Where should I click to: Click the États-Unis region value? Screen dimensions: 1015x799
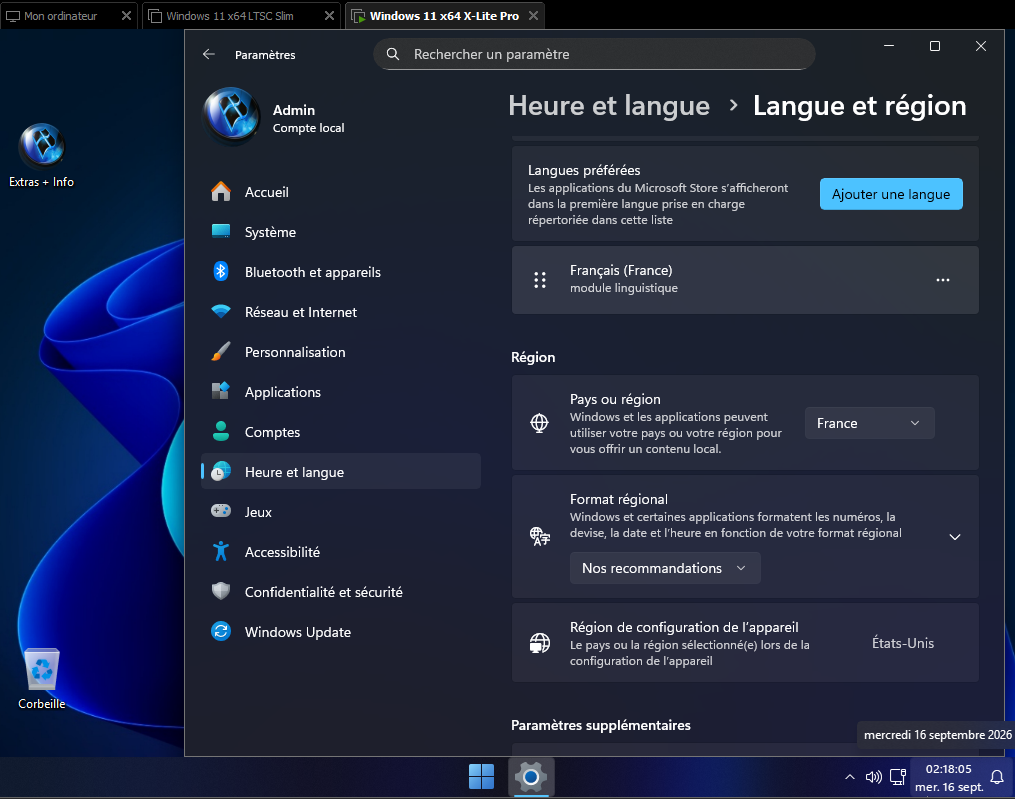point(902,643)
